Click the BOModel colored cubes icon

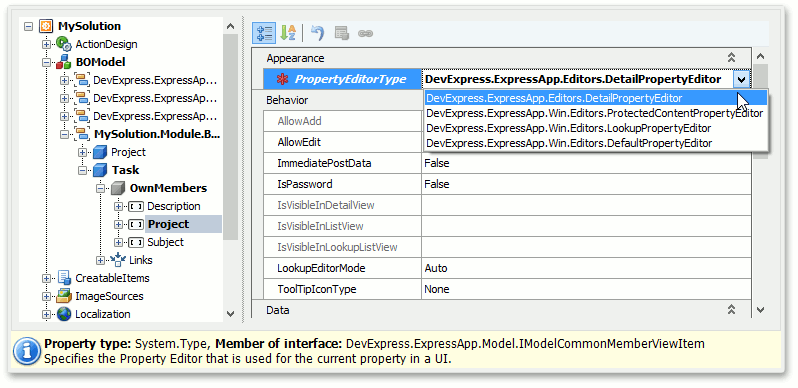[64, 63]
